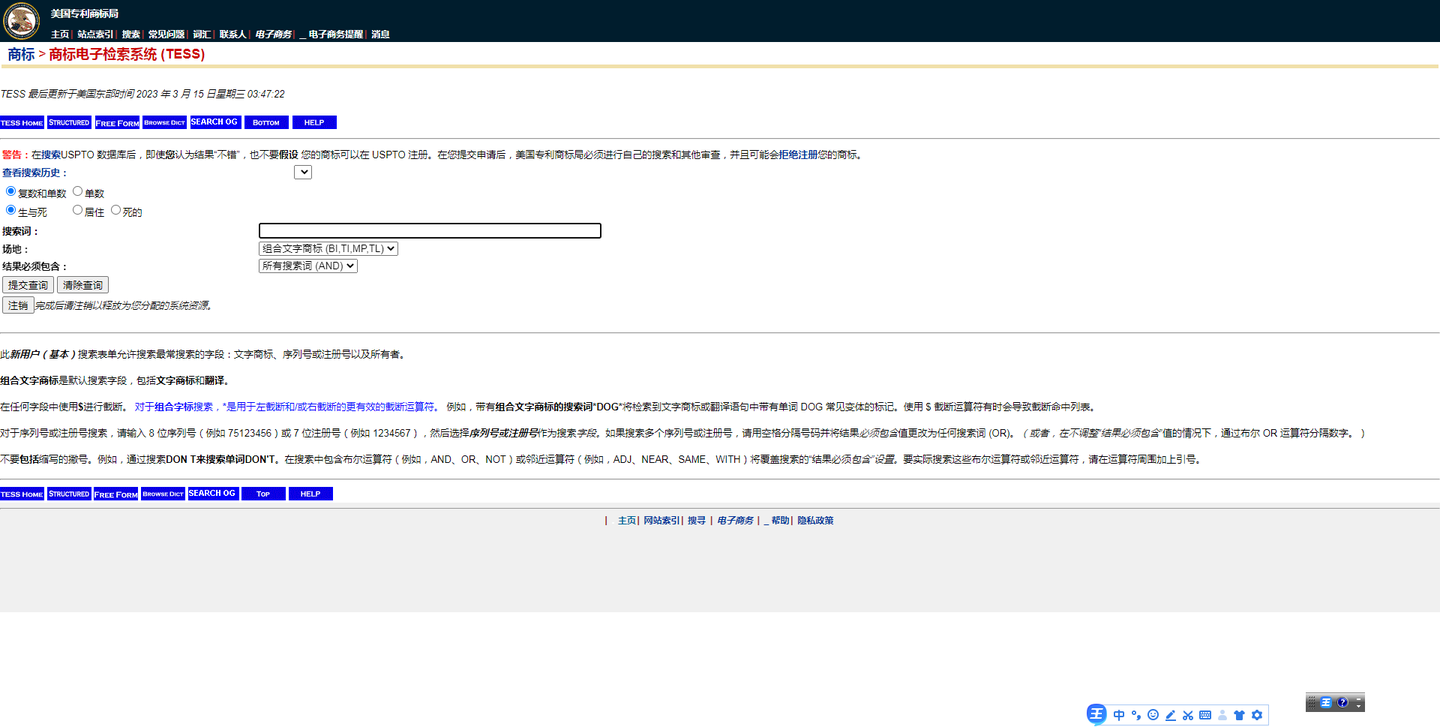Image resolution: width=1440 pixels, height=727 pixels.
Task: Click the language bar grip handle
Action: [x=1311, y=703]
